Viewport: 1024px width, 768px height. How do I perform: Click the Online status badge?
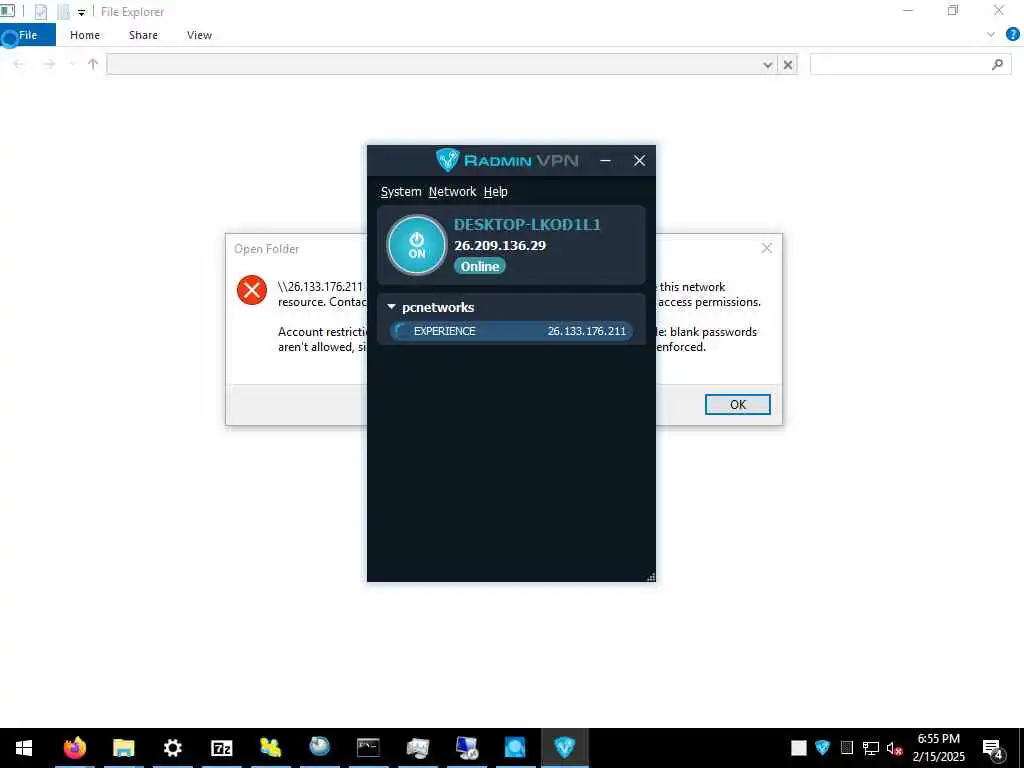pyautogui.click(x=480, y=266)
